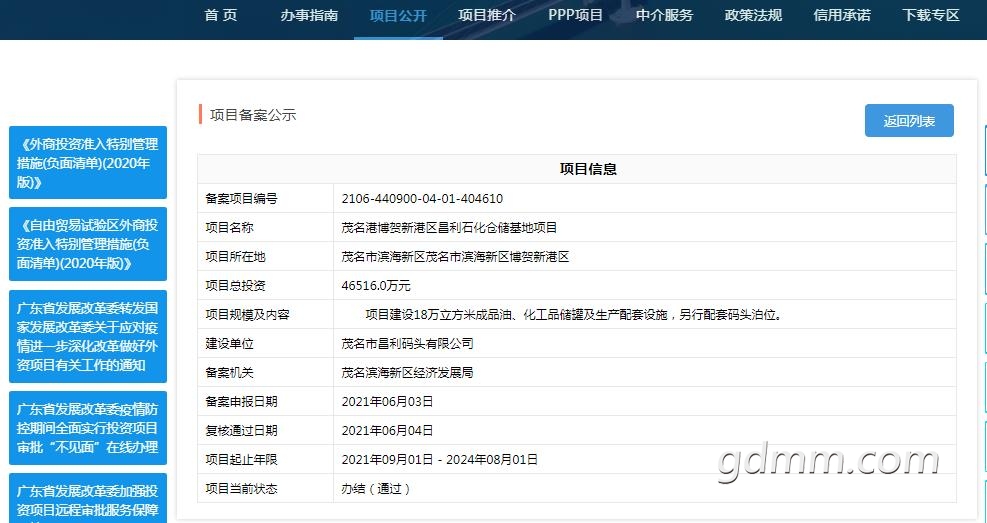Click the 返回列表 button
Image resolution: width=987 pixels, height=523 pixels.
tap(909, 121)
